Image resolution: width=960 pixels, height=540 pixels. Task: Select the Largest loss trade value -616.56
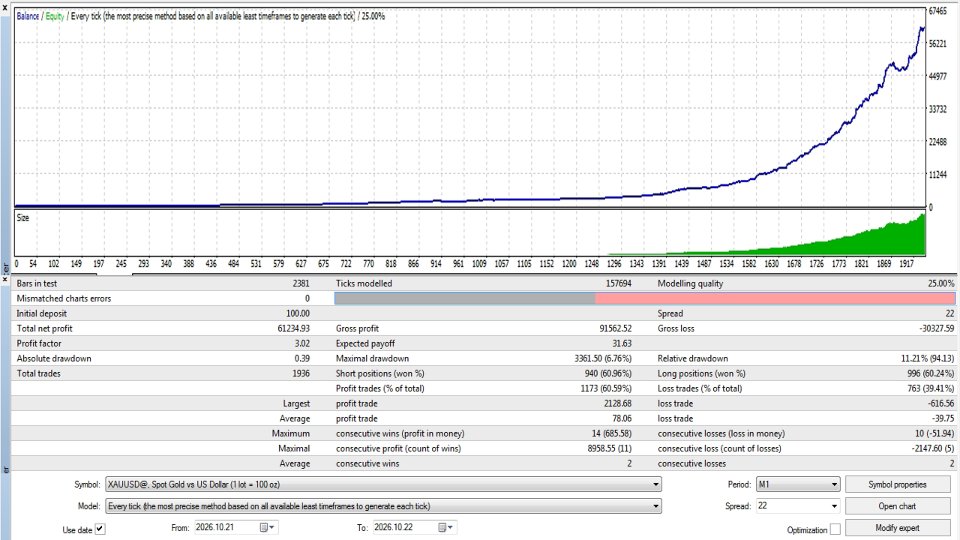(x=941, y=403)
